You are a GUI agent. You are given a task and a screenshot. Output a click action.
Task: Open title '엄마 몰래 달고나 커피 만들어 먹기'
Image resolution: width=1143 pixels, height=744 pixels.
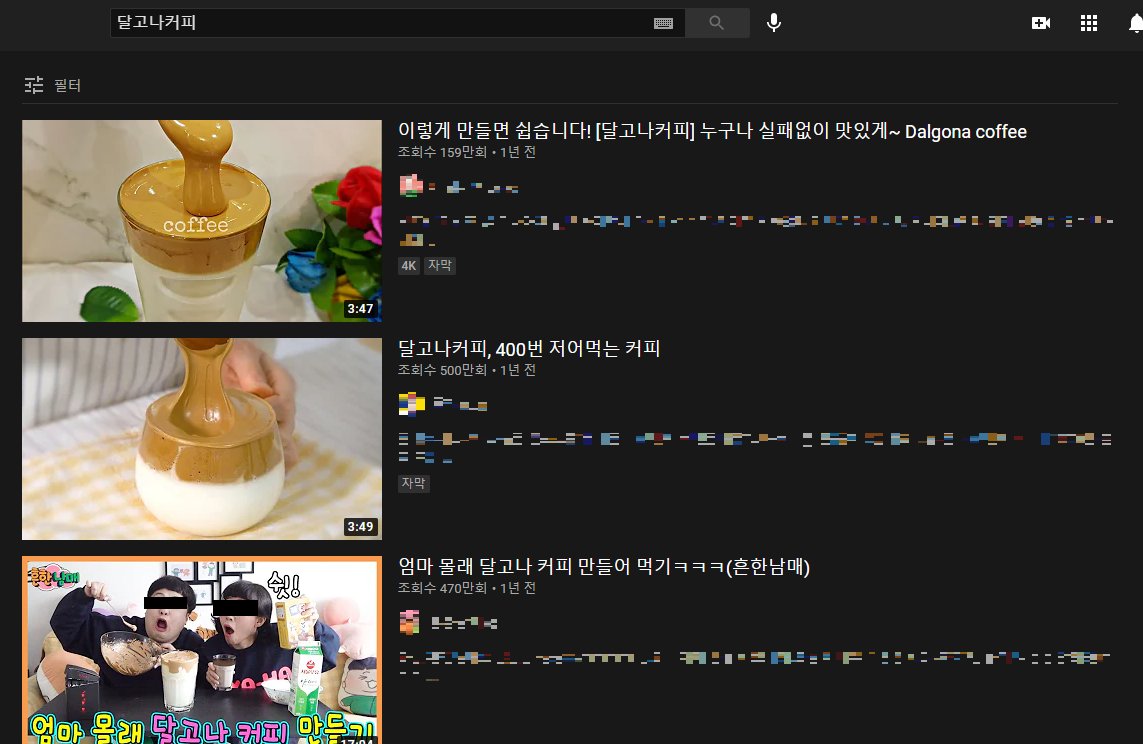click(x=604, y=566)
